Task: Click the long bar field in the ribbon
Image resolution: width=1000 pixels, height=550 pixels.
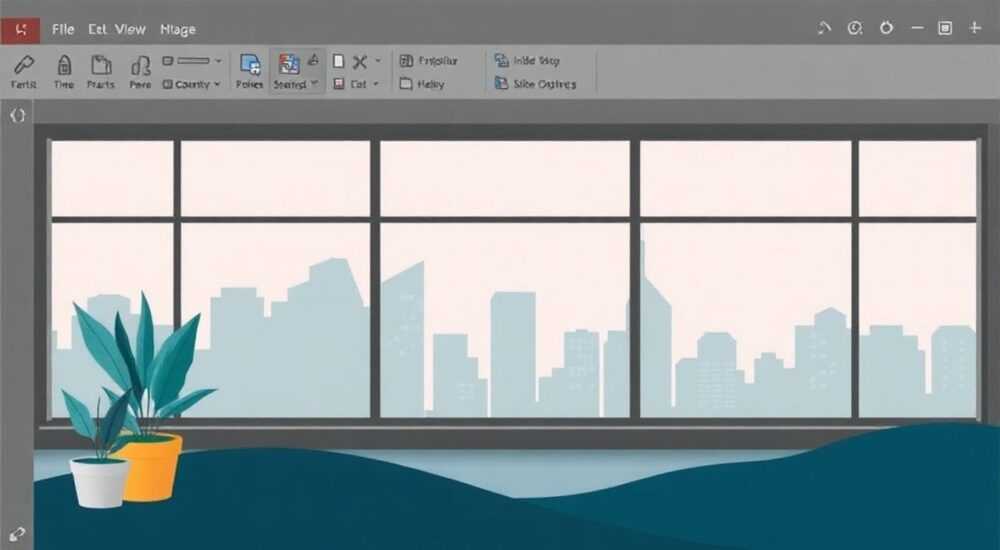Action: click(x=194, y=61)
